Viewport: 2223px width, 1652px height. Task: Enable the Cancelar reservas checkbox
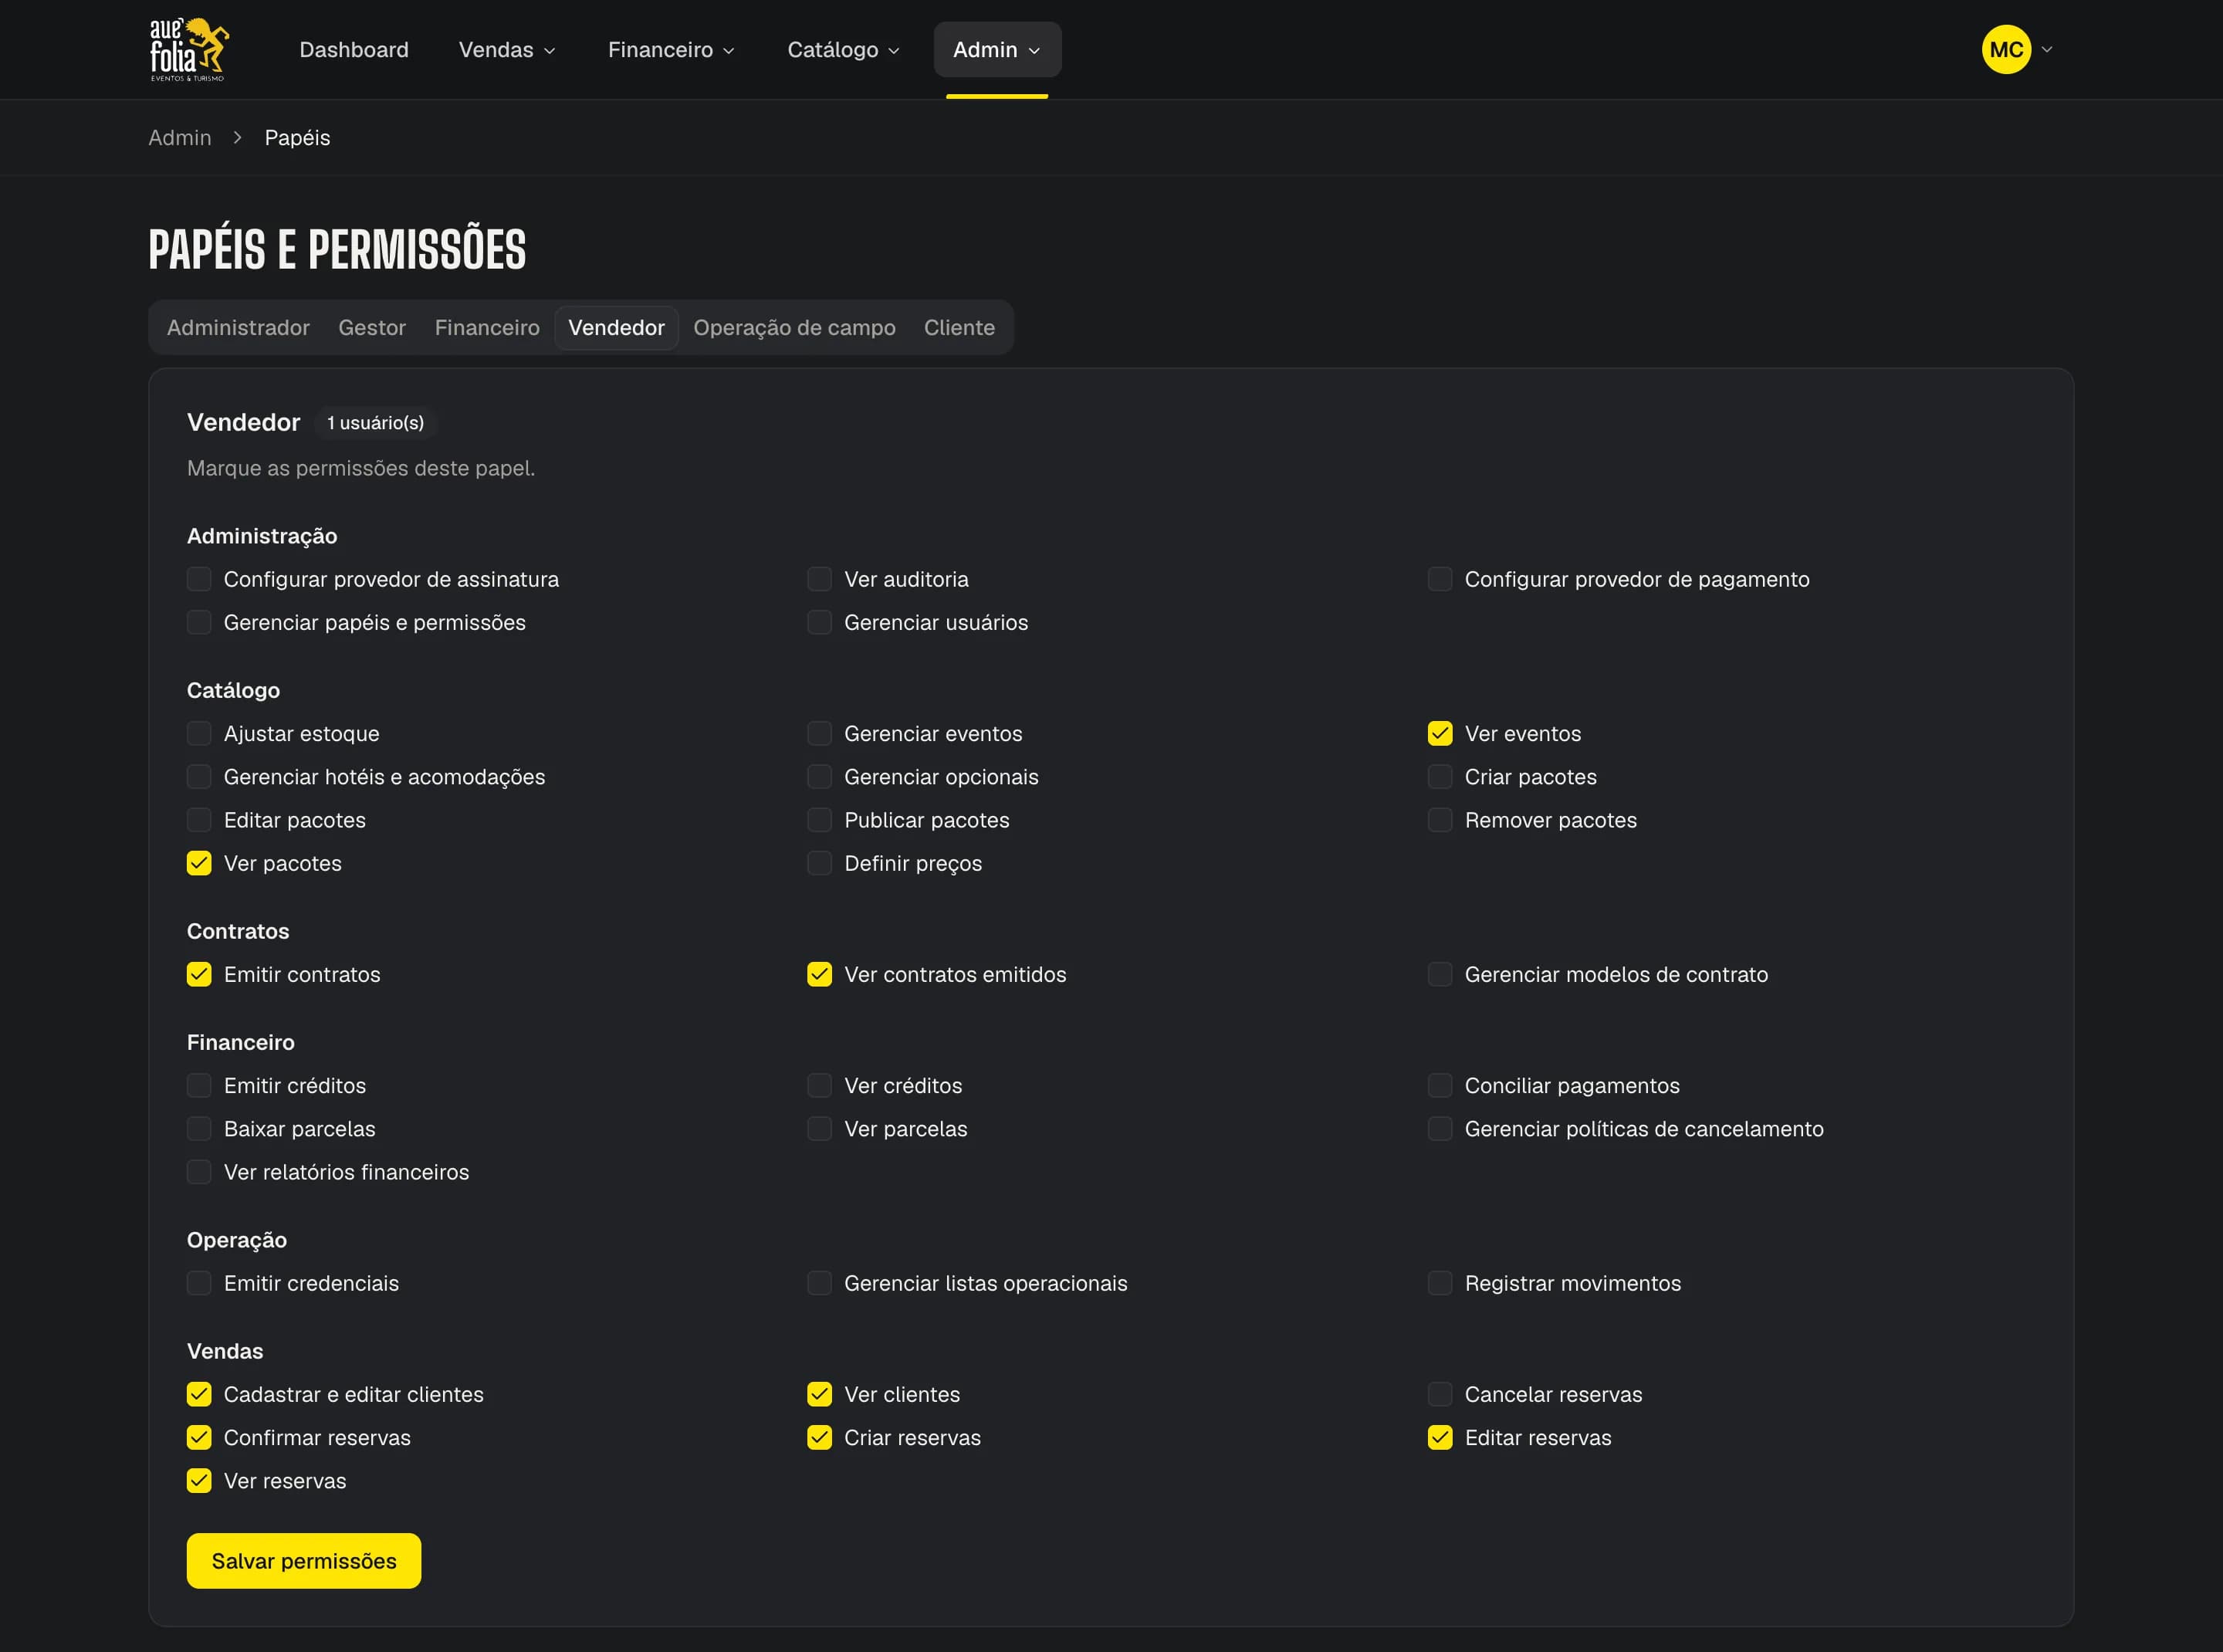pyautogui.click(x=1439, y=1394)
